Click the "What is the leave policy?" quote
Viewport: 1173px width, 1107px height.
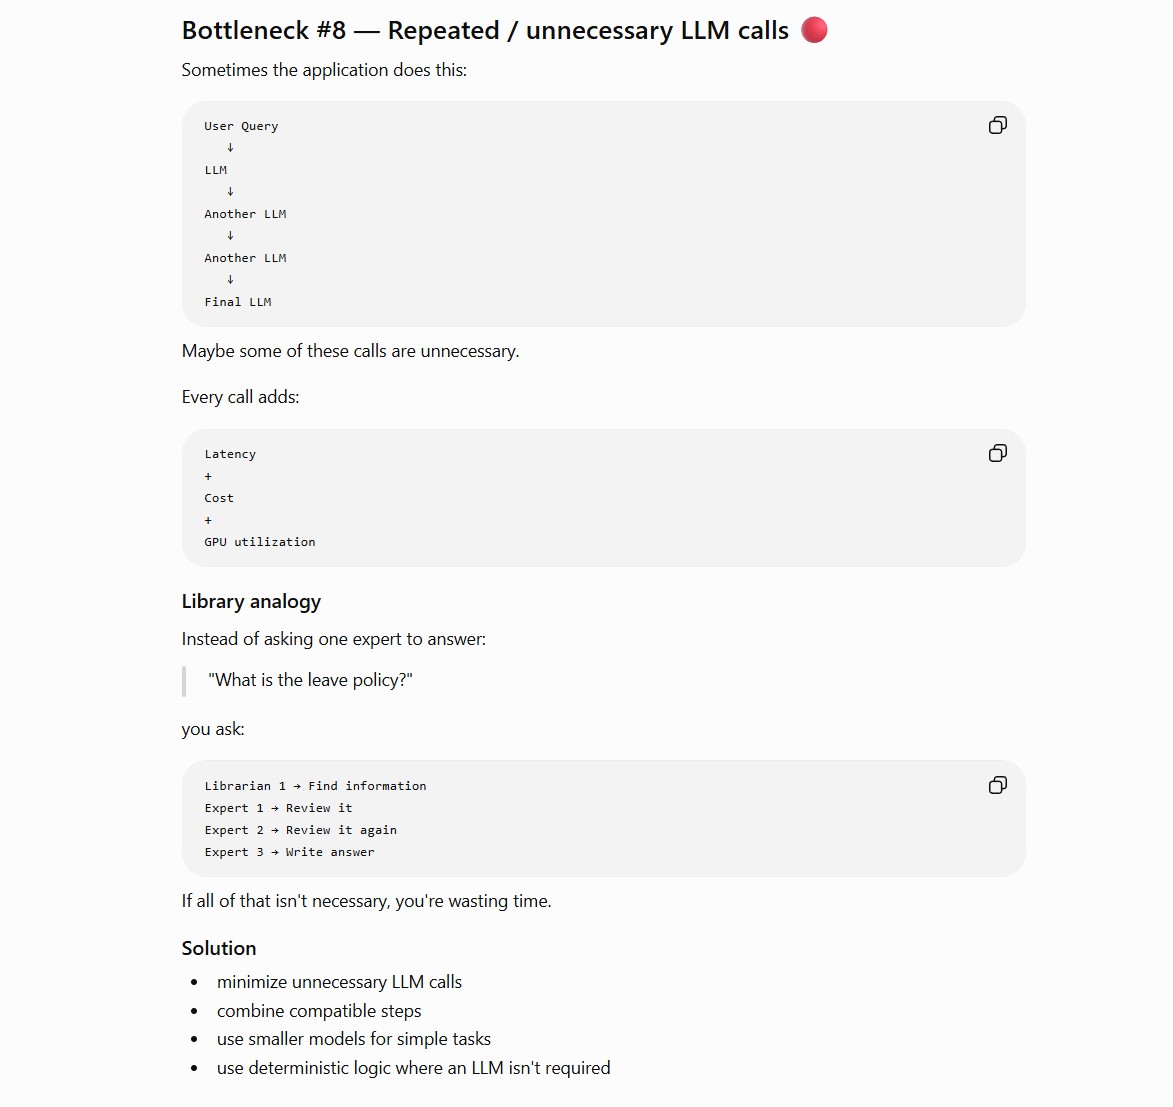pyautogui.click(x=310, y=680)
